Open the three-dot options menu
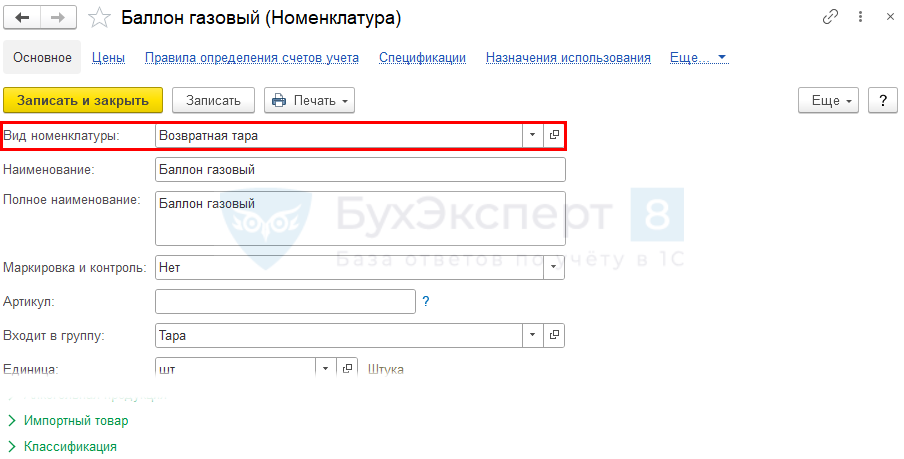The image size is (904, 459). click(860, 17)
